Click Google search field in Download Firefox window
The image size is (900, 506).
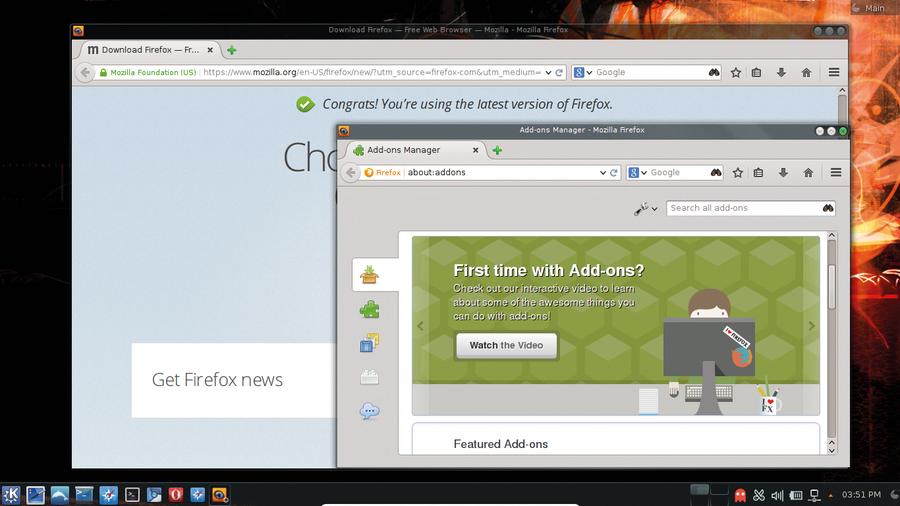tap(651, 72)
